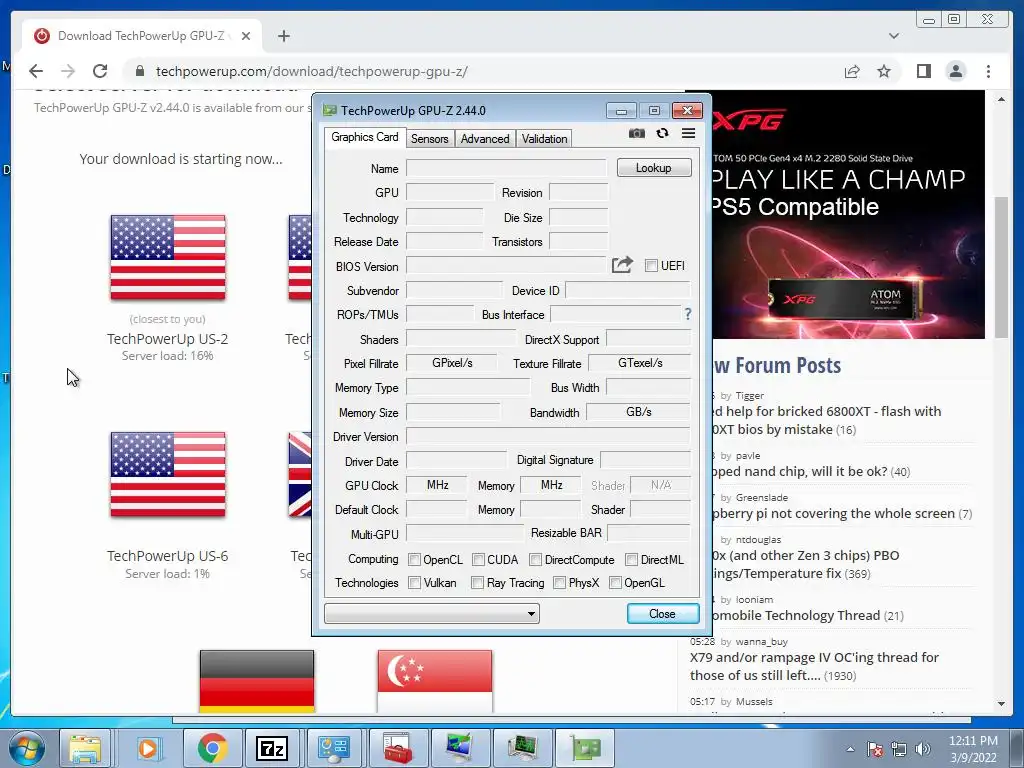Switch to the Validation tab

click(x=544, y=138)
